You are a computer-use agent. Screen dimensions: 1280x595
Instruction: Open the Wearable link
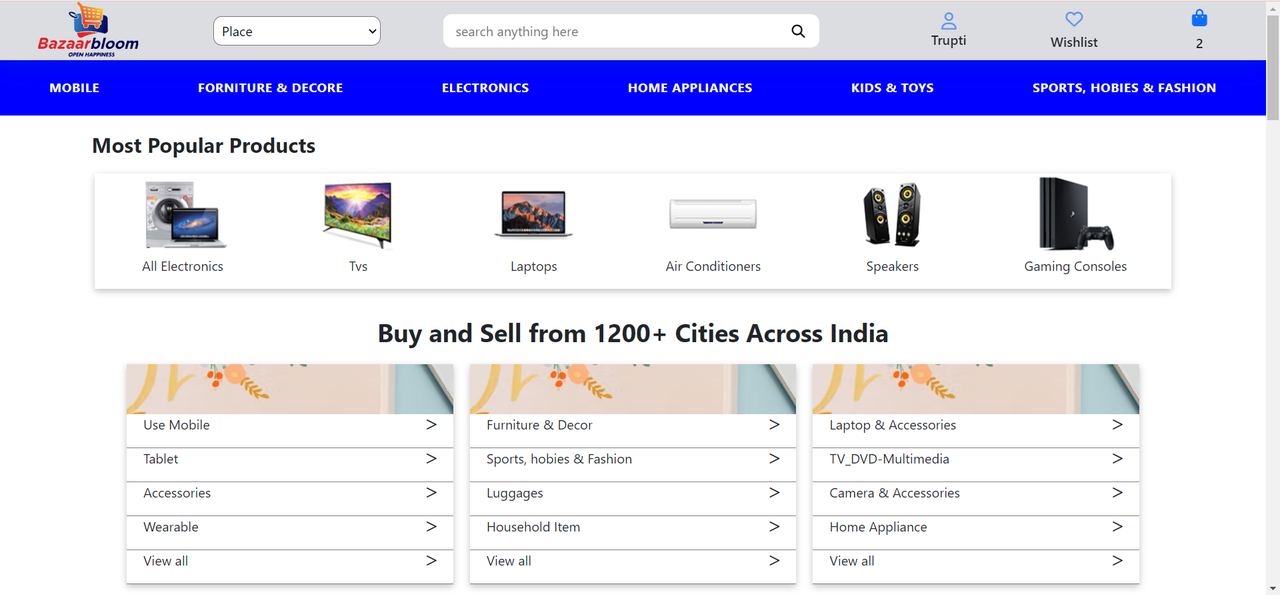[x=171, y=527]
